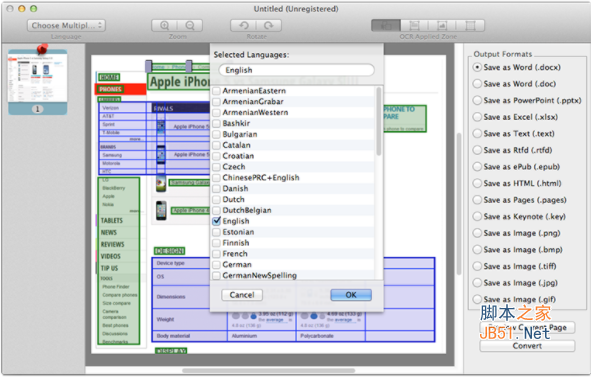The height and width of the screenshot is (377, 591).
Task: Select Save as Word (.docx) option
Action: 477,67
